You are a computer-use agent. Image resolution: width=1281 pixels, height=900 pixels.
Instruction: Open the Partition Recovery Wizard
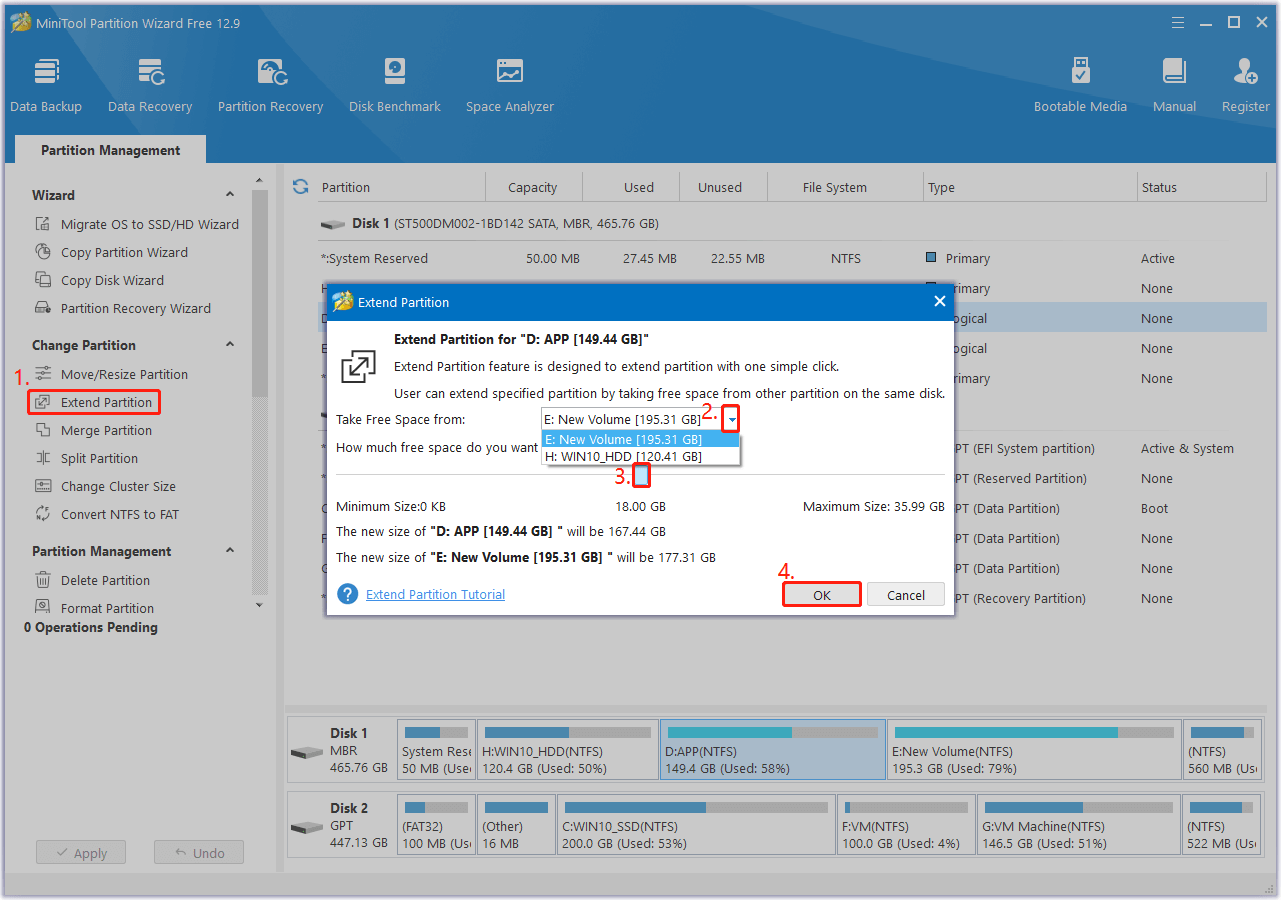122,308
